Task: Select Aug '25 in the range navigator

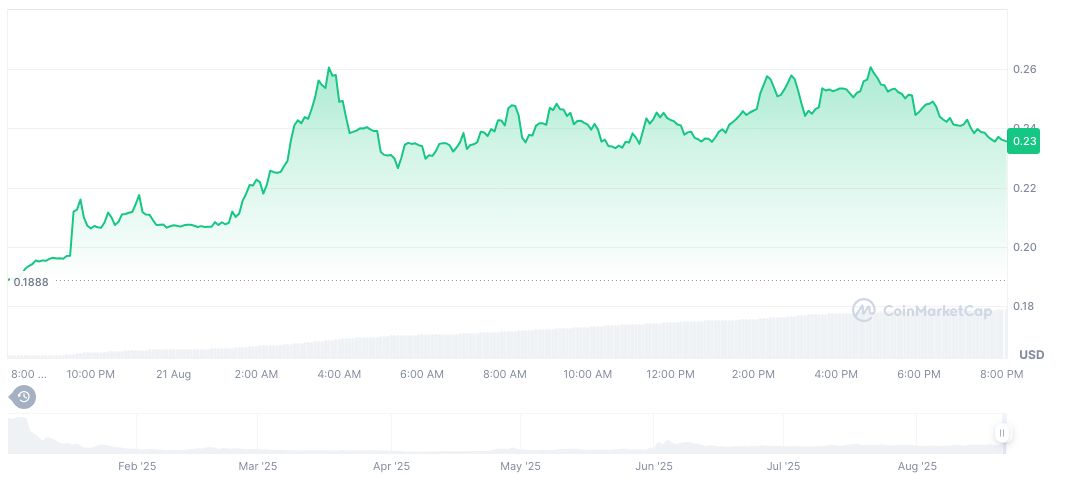Action: click(x=917, y=466)
